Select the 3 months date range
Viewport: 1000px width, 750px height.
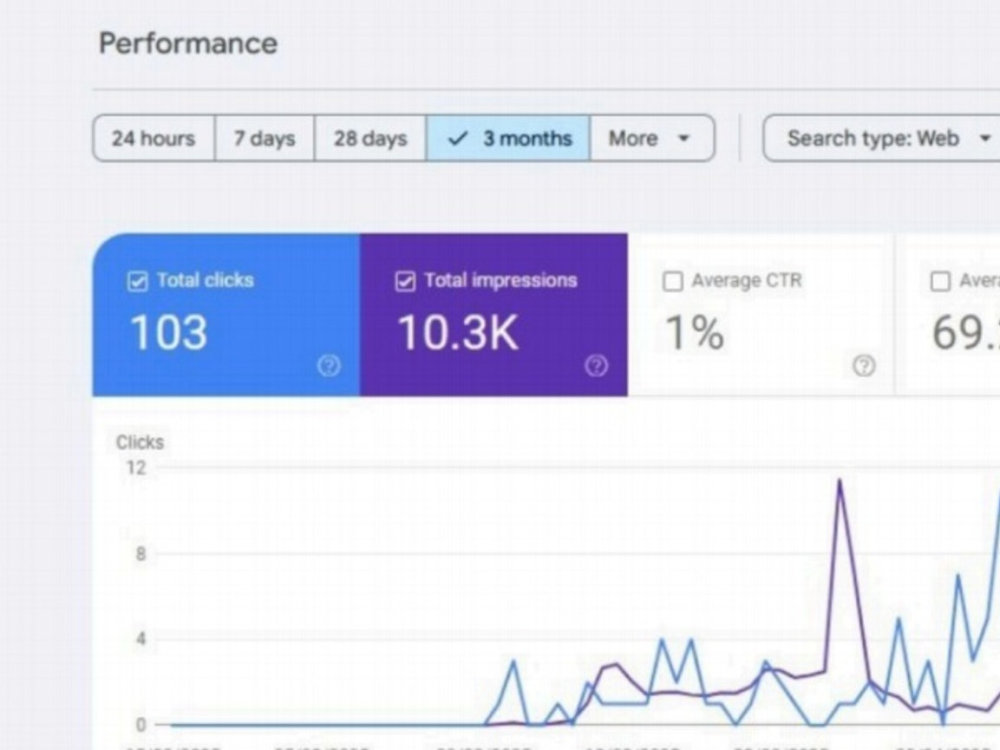508,138
